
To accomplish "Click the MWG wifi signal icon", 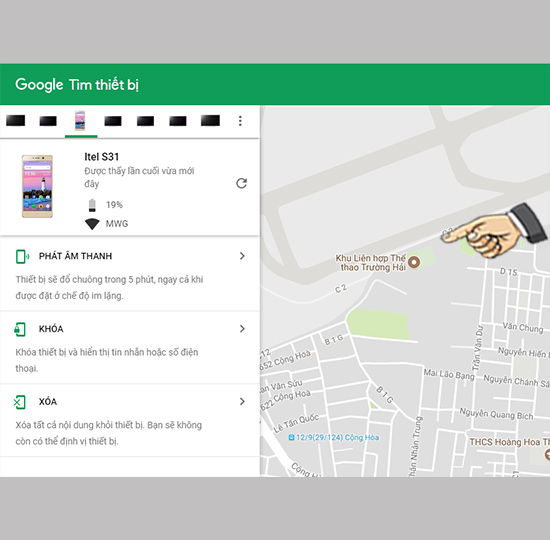I will pos(92,224).
